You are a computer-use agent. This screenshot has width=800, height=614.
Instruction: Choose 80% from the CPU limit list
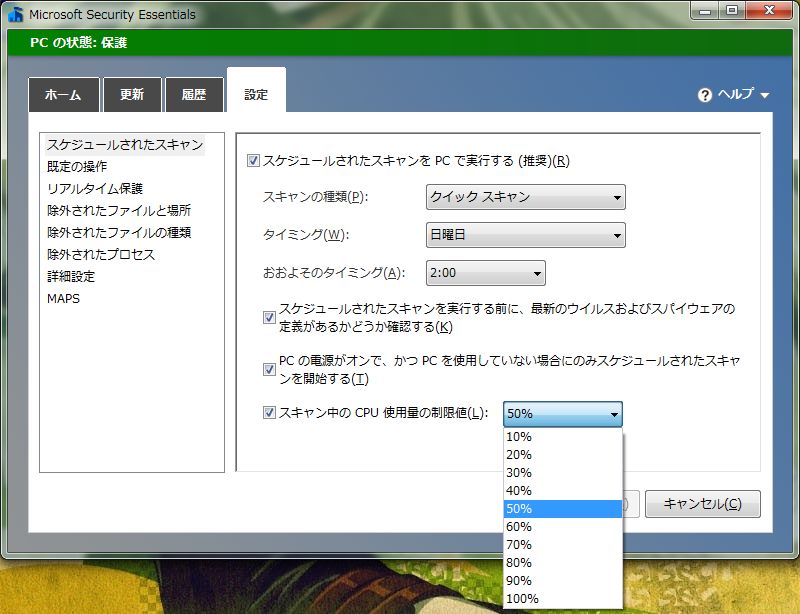tap(563, 562)
